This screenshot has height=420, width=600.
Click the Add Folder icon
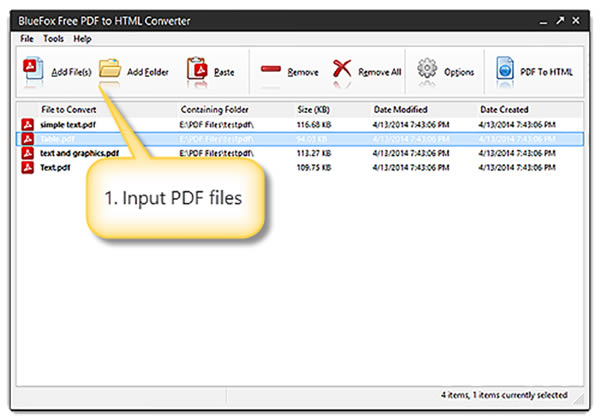[110, 70]
